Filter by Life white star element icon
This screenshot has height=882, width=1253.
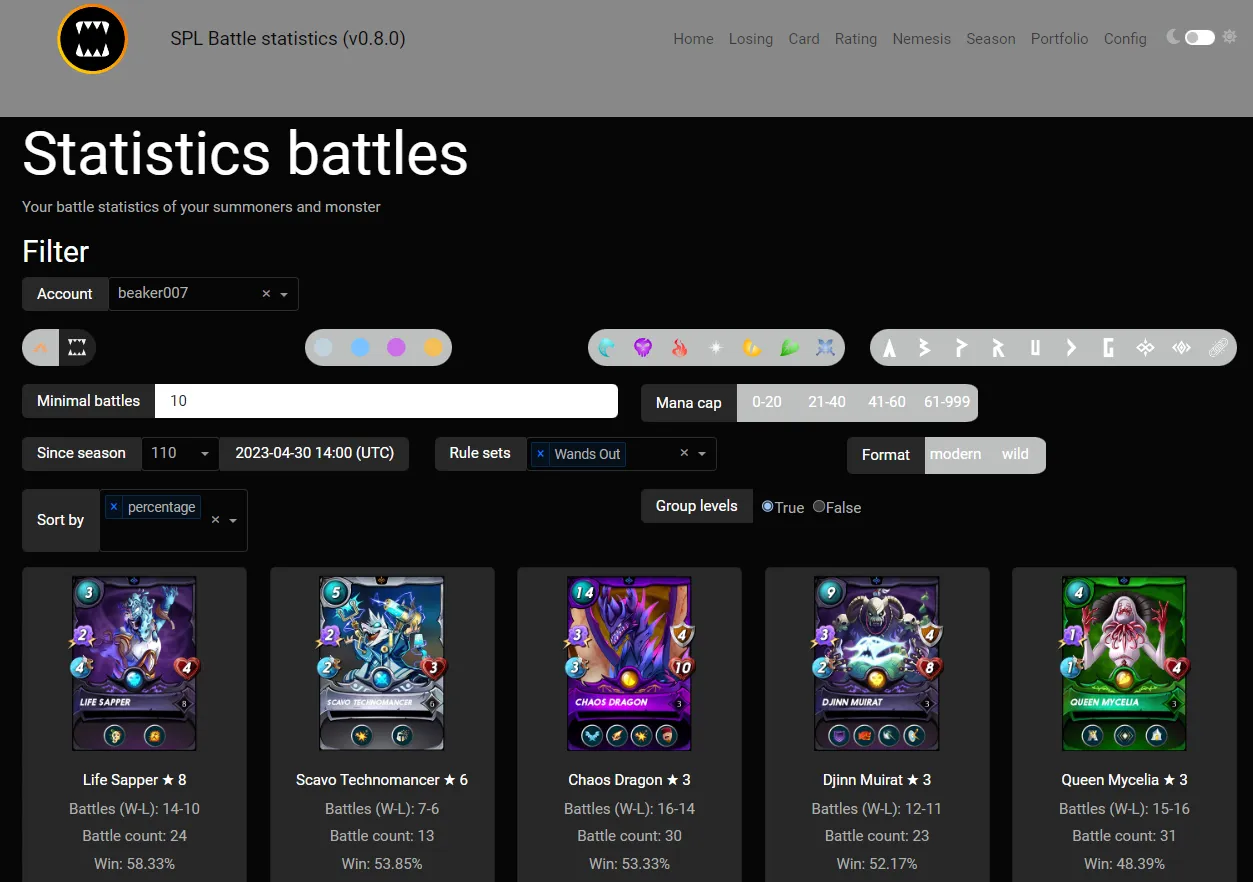tap(716, 347)
